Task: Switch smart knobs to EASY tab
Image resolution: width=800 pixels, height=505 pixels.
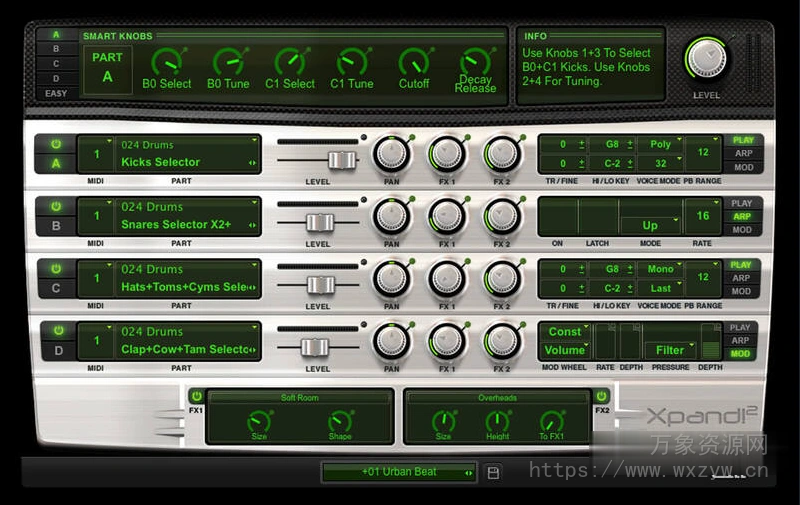Action: 56,93
